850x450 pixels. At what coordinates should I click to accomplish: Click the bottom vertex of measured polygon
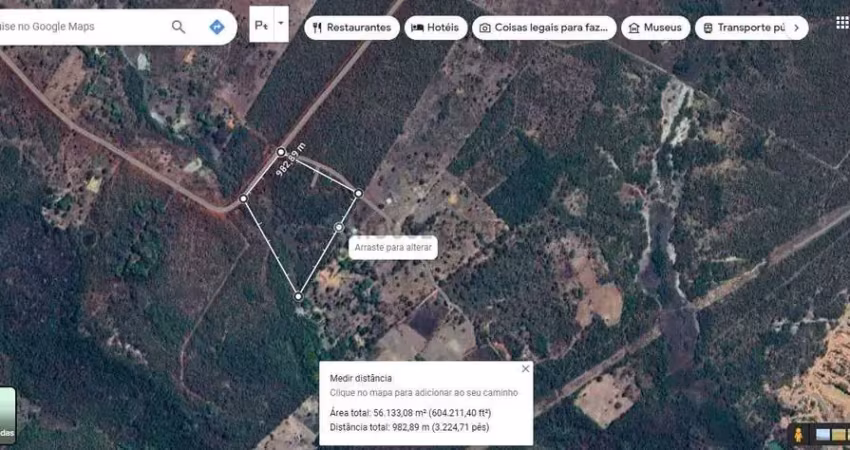[x=298, y=296]
